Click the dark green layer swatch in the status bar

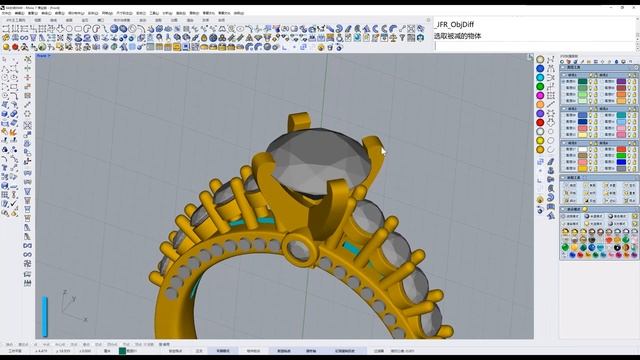point(122,351)
